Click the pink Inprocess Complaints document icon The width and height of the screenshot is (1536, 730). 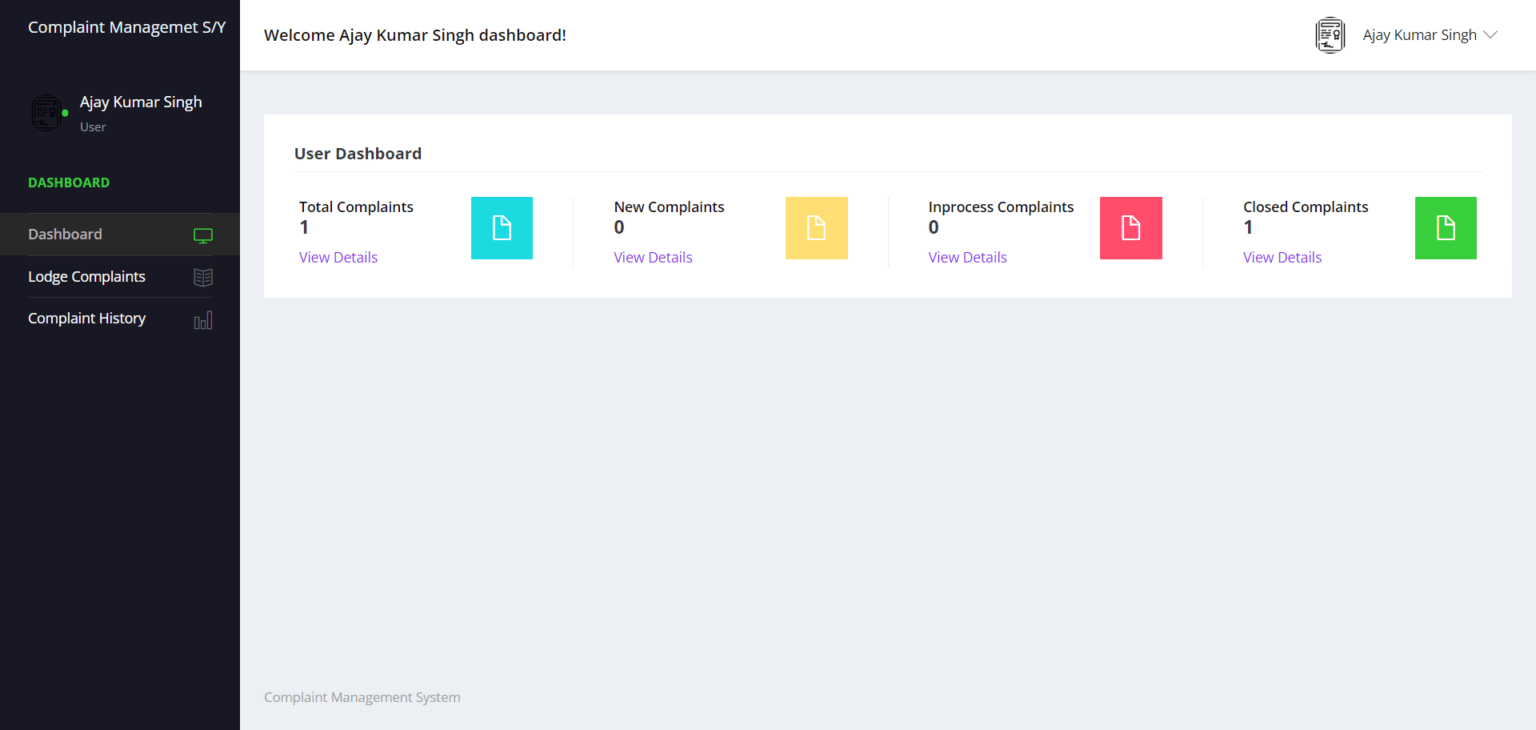click(1131, 228)
